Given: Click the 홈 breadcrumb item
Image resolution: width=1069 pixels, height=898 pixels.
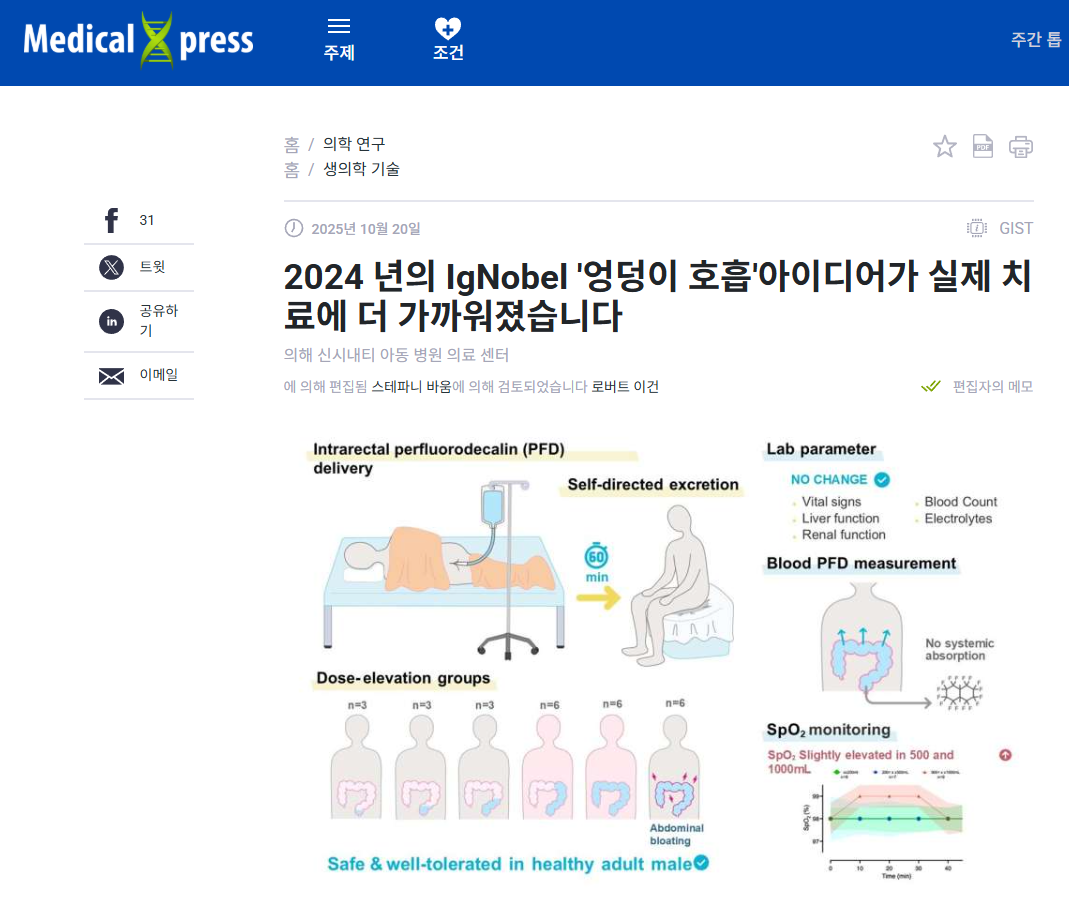Looking at the screenshot, I should (x=290, y=143).
